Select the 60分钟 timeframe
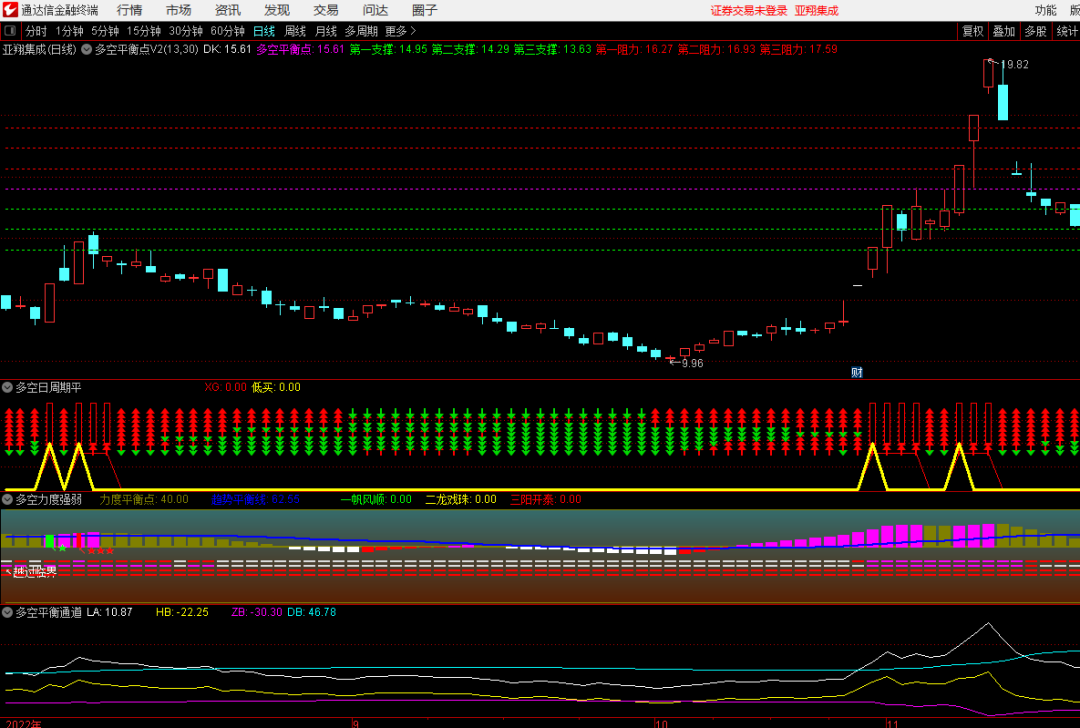Viewport: 1080px width, 728px height. 227,31
